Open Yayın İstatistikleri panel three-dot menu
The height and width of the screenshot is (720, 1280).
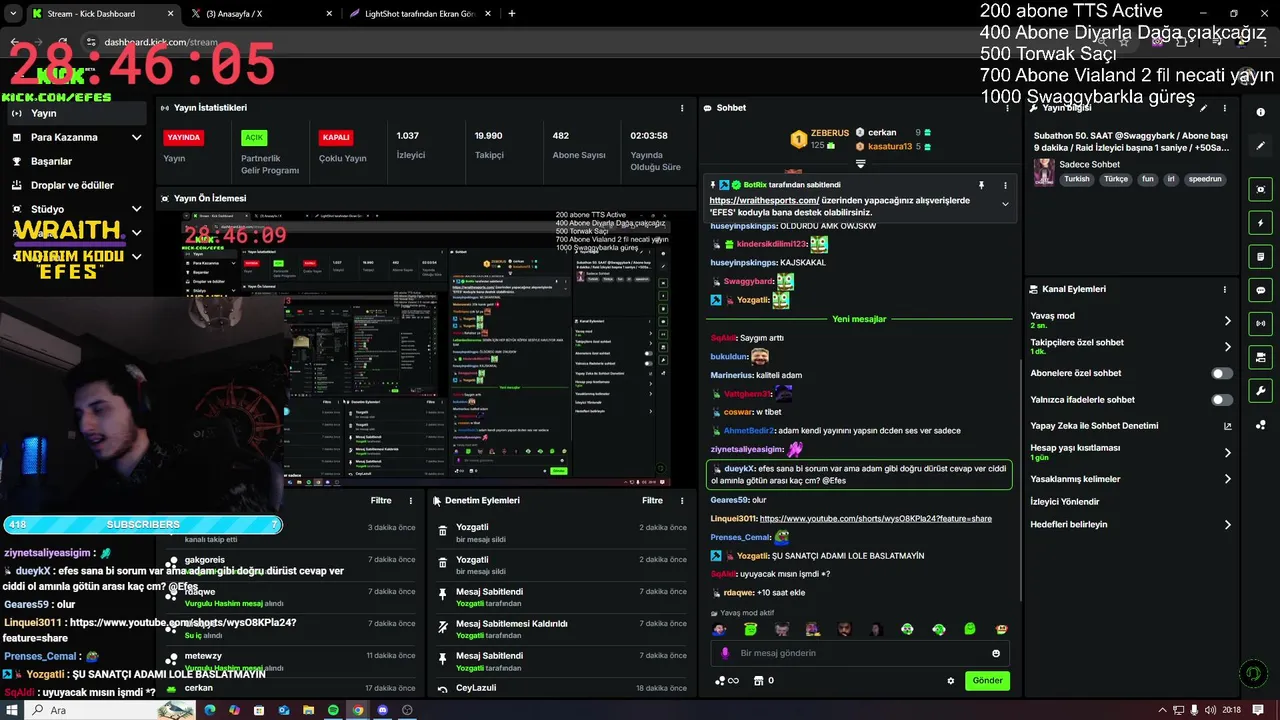(683, 108)
